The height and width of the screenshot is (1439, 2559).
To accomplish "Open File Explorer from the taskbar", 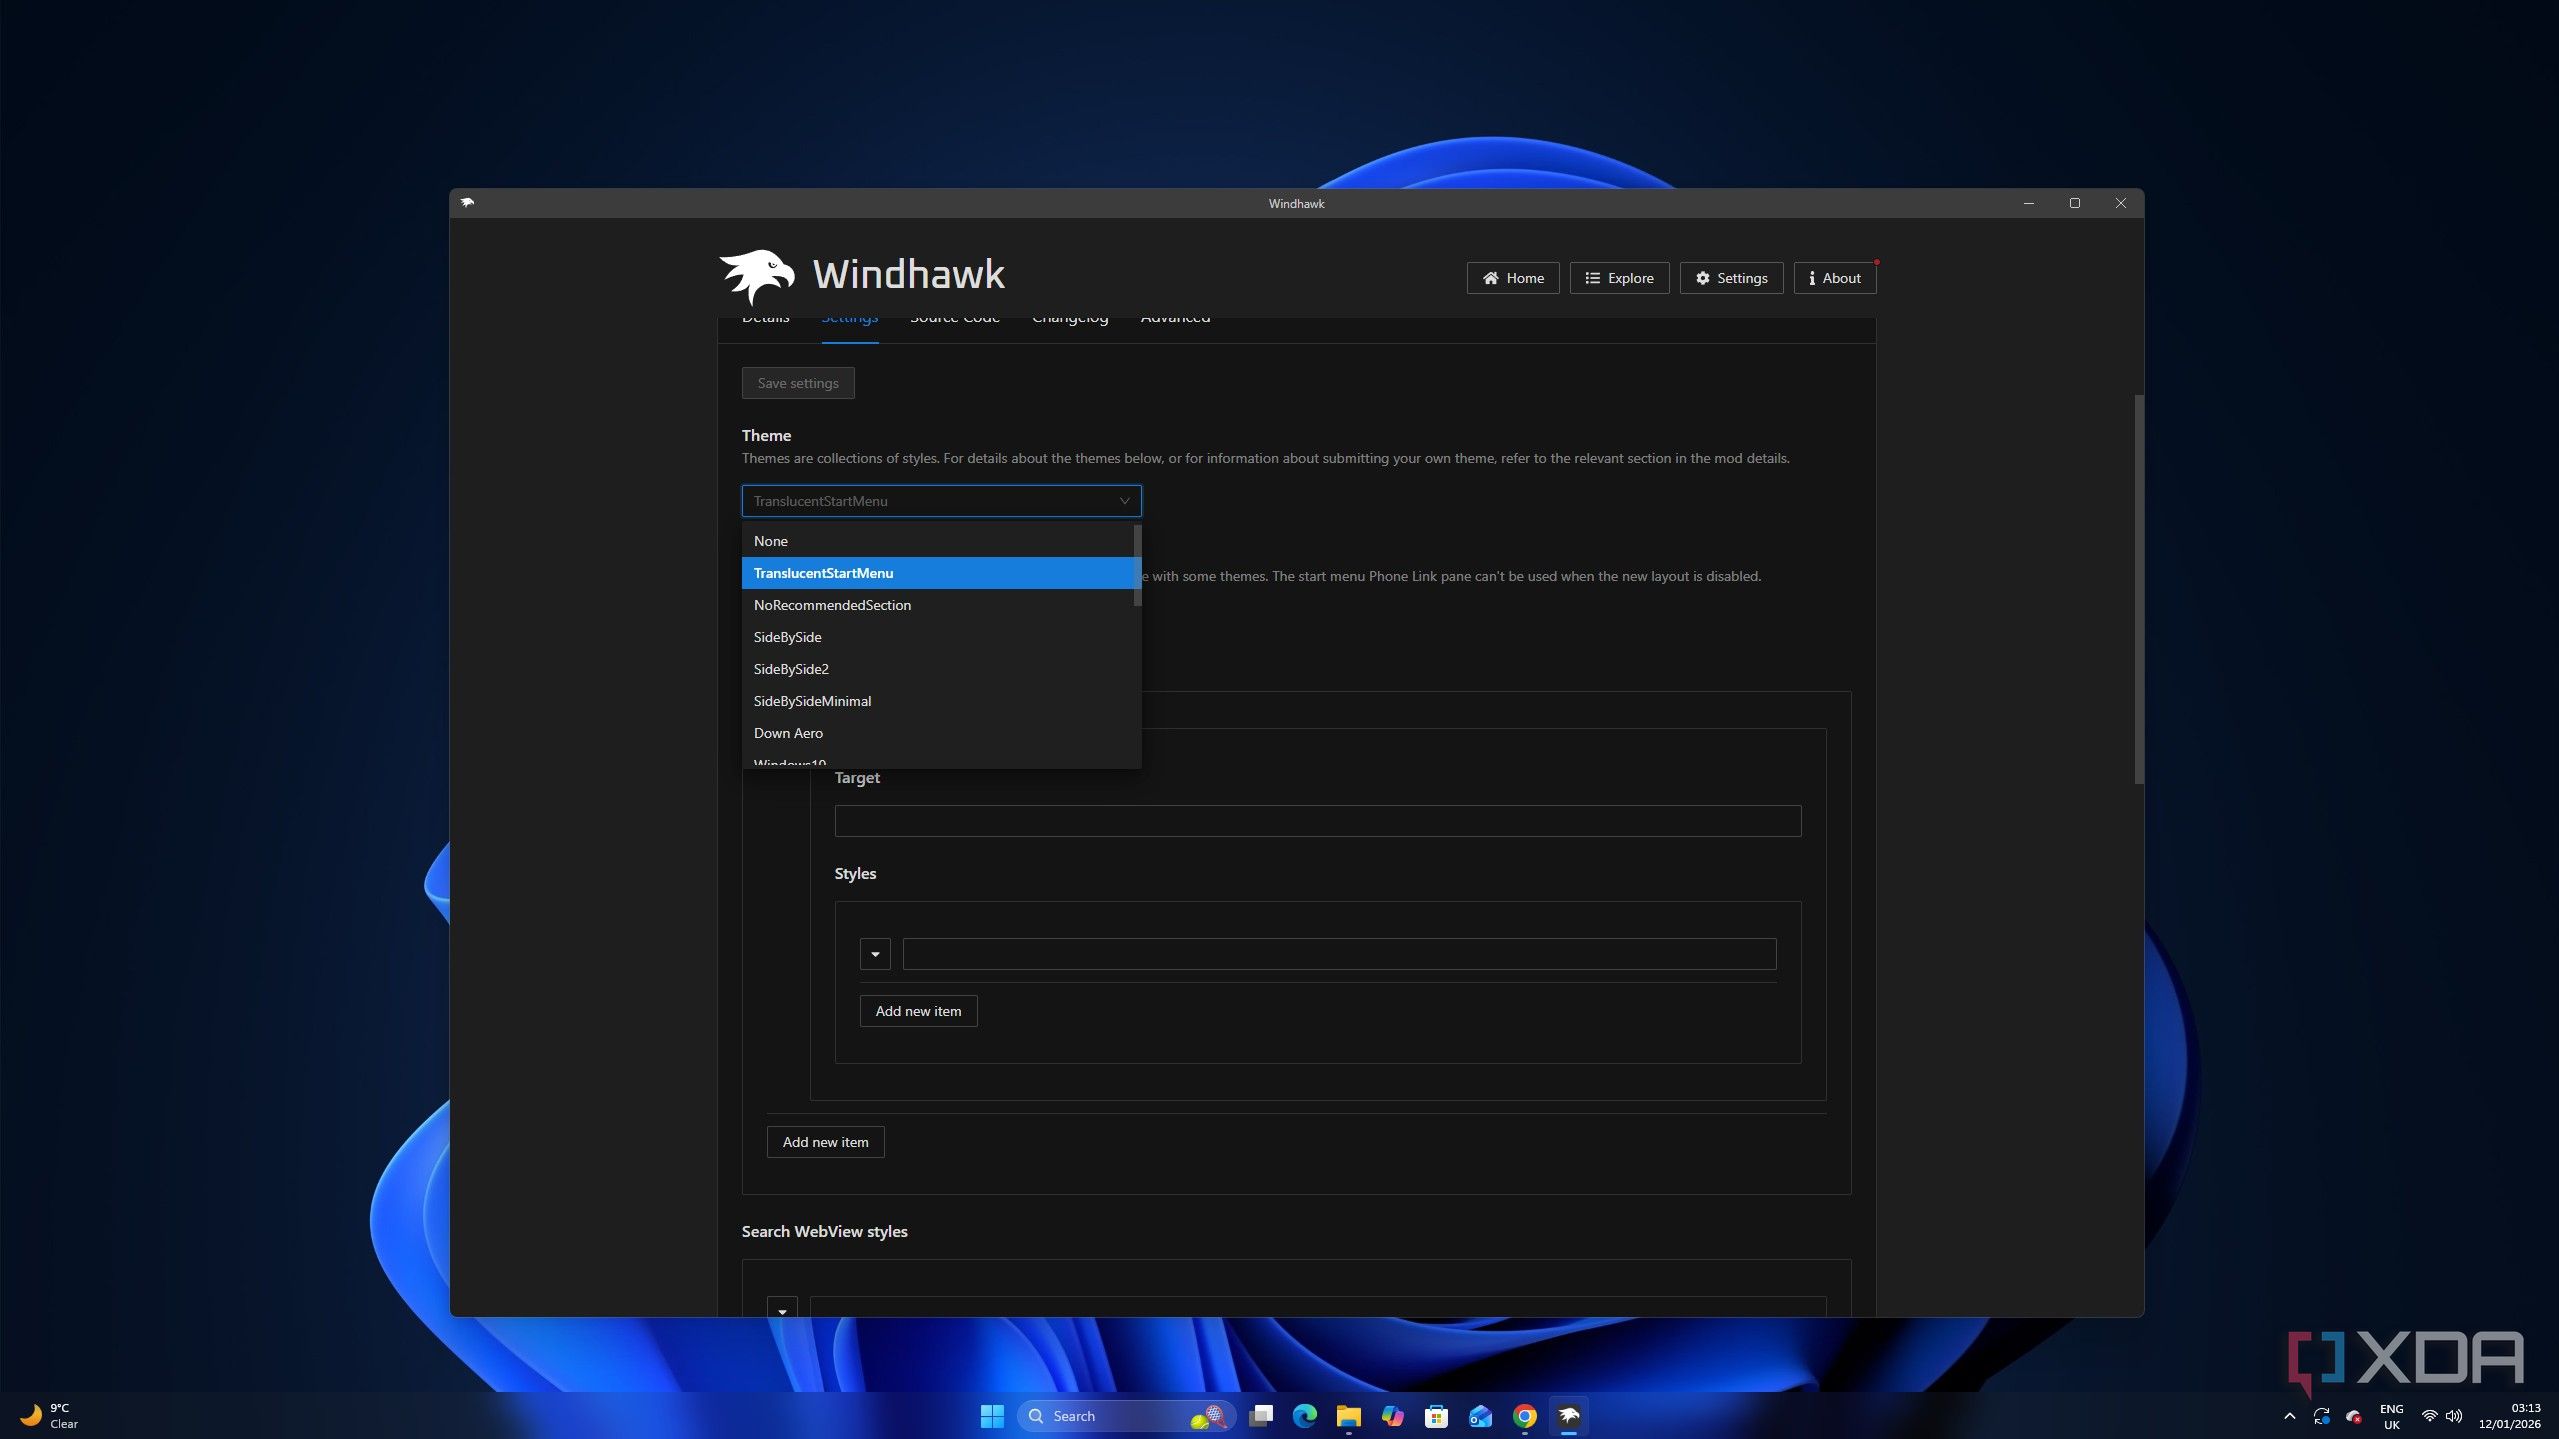I will click(x=1348, y=1416).
